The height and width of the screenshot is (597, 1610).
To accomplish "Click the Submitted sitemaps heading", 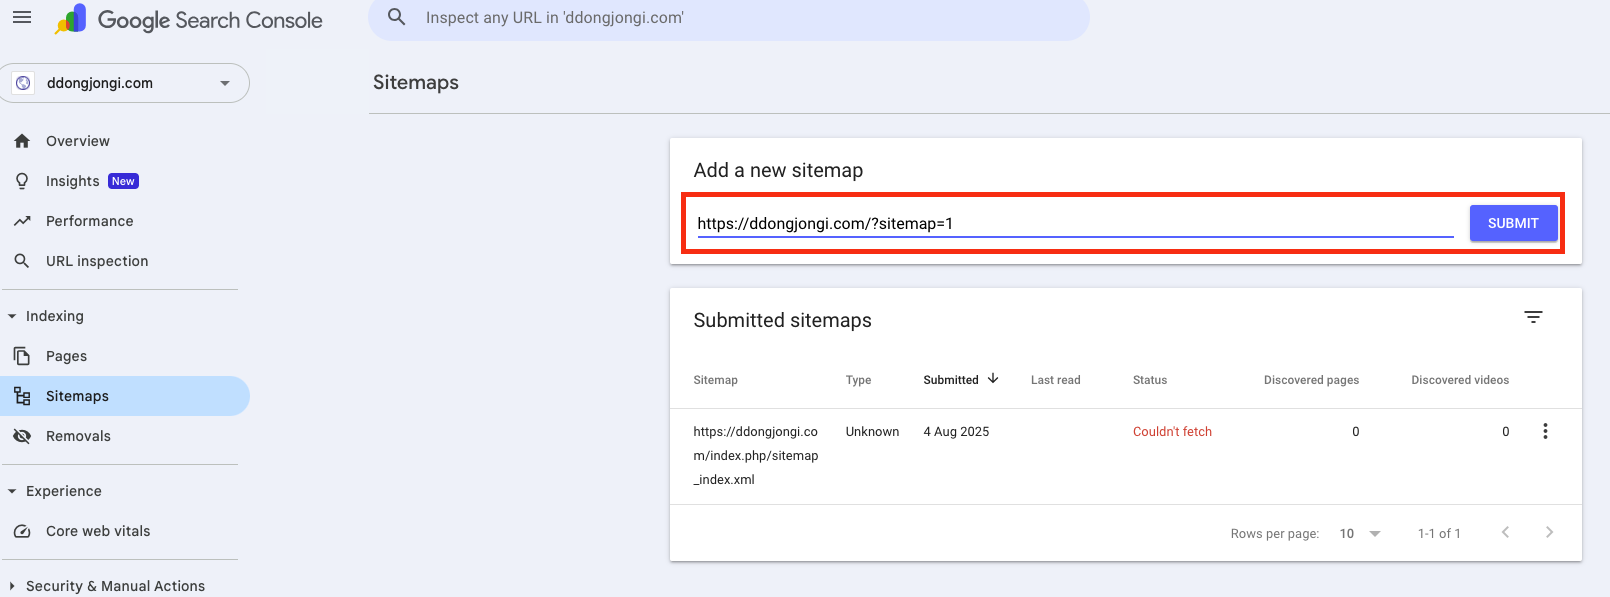I will point(782,320).
